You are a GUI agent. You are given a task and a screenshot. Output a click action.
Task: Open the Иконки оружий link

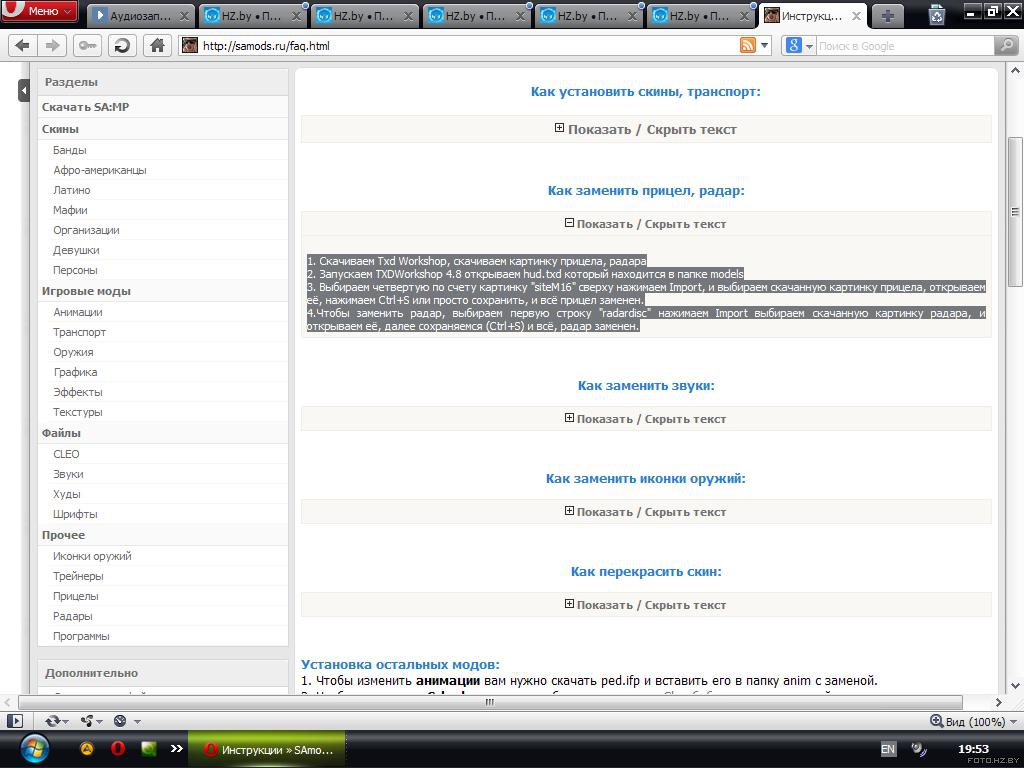pyautogui.click(x=92, y=556)
